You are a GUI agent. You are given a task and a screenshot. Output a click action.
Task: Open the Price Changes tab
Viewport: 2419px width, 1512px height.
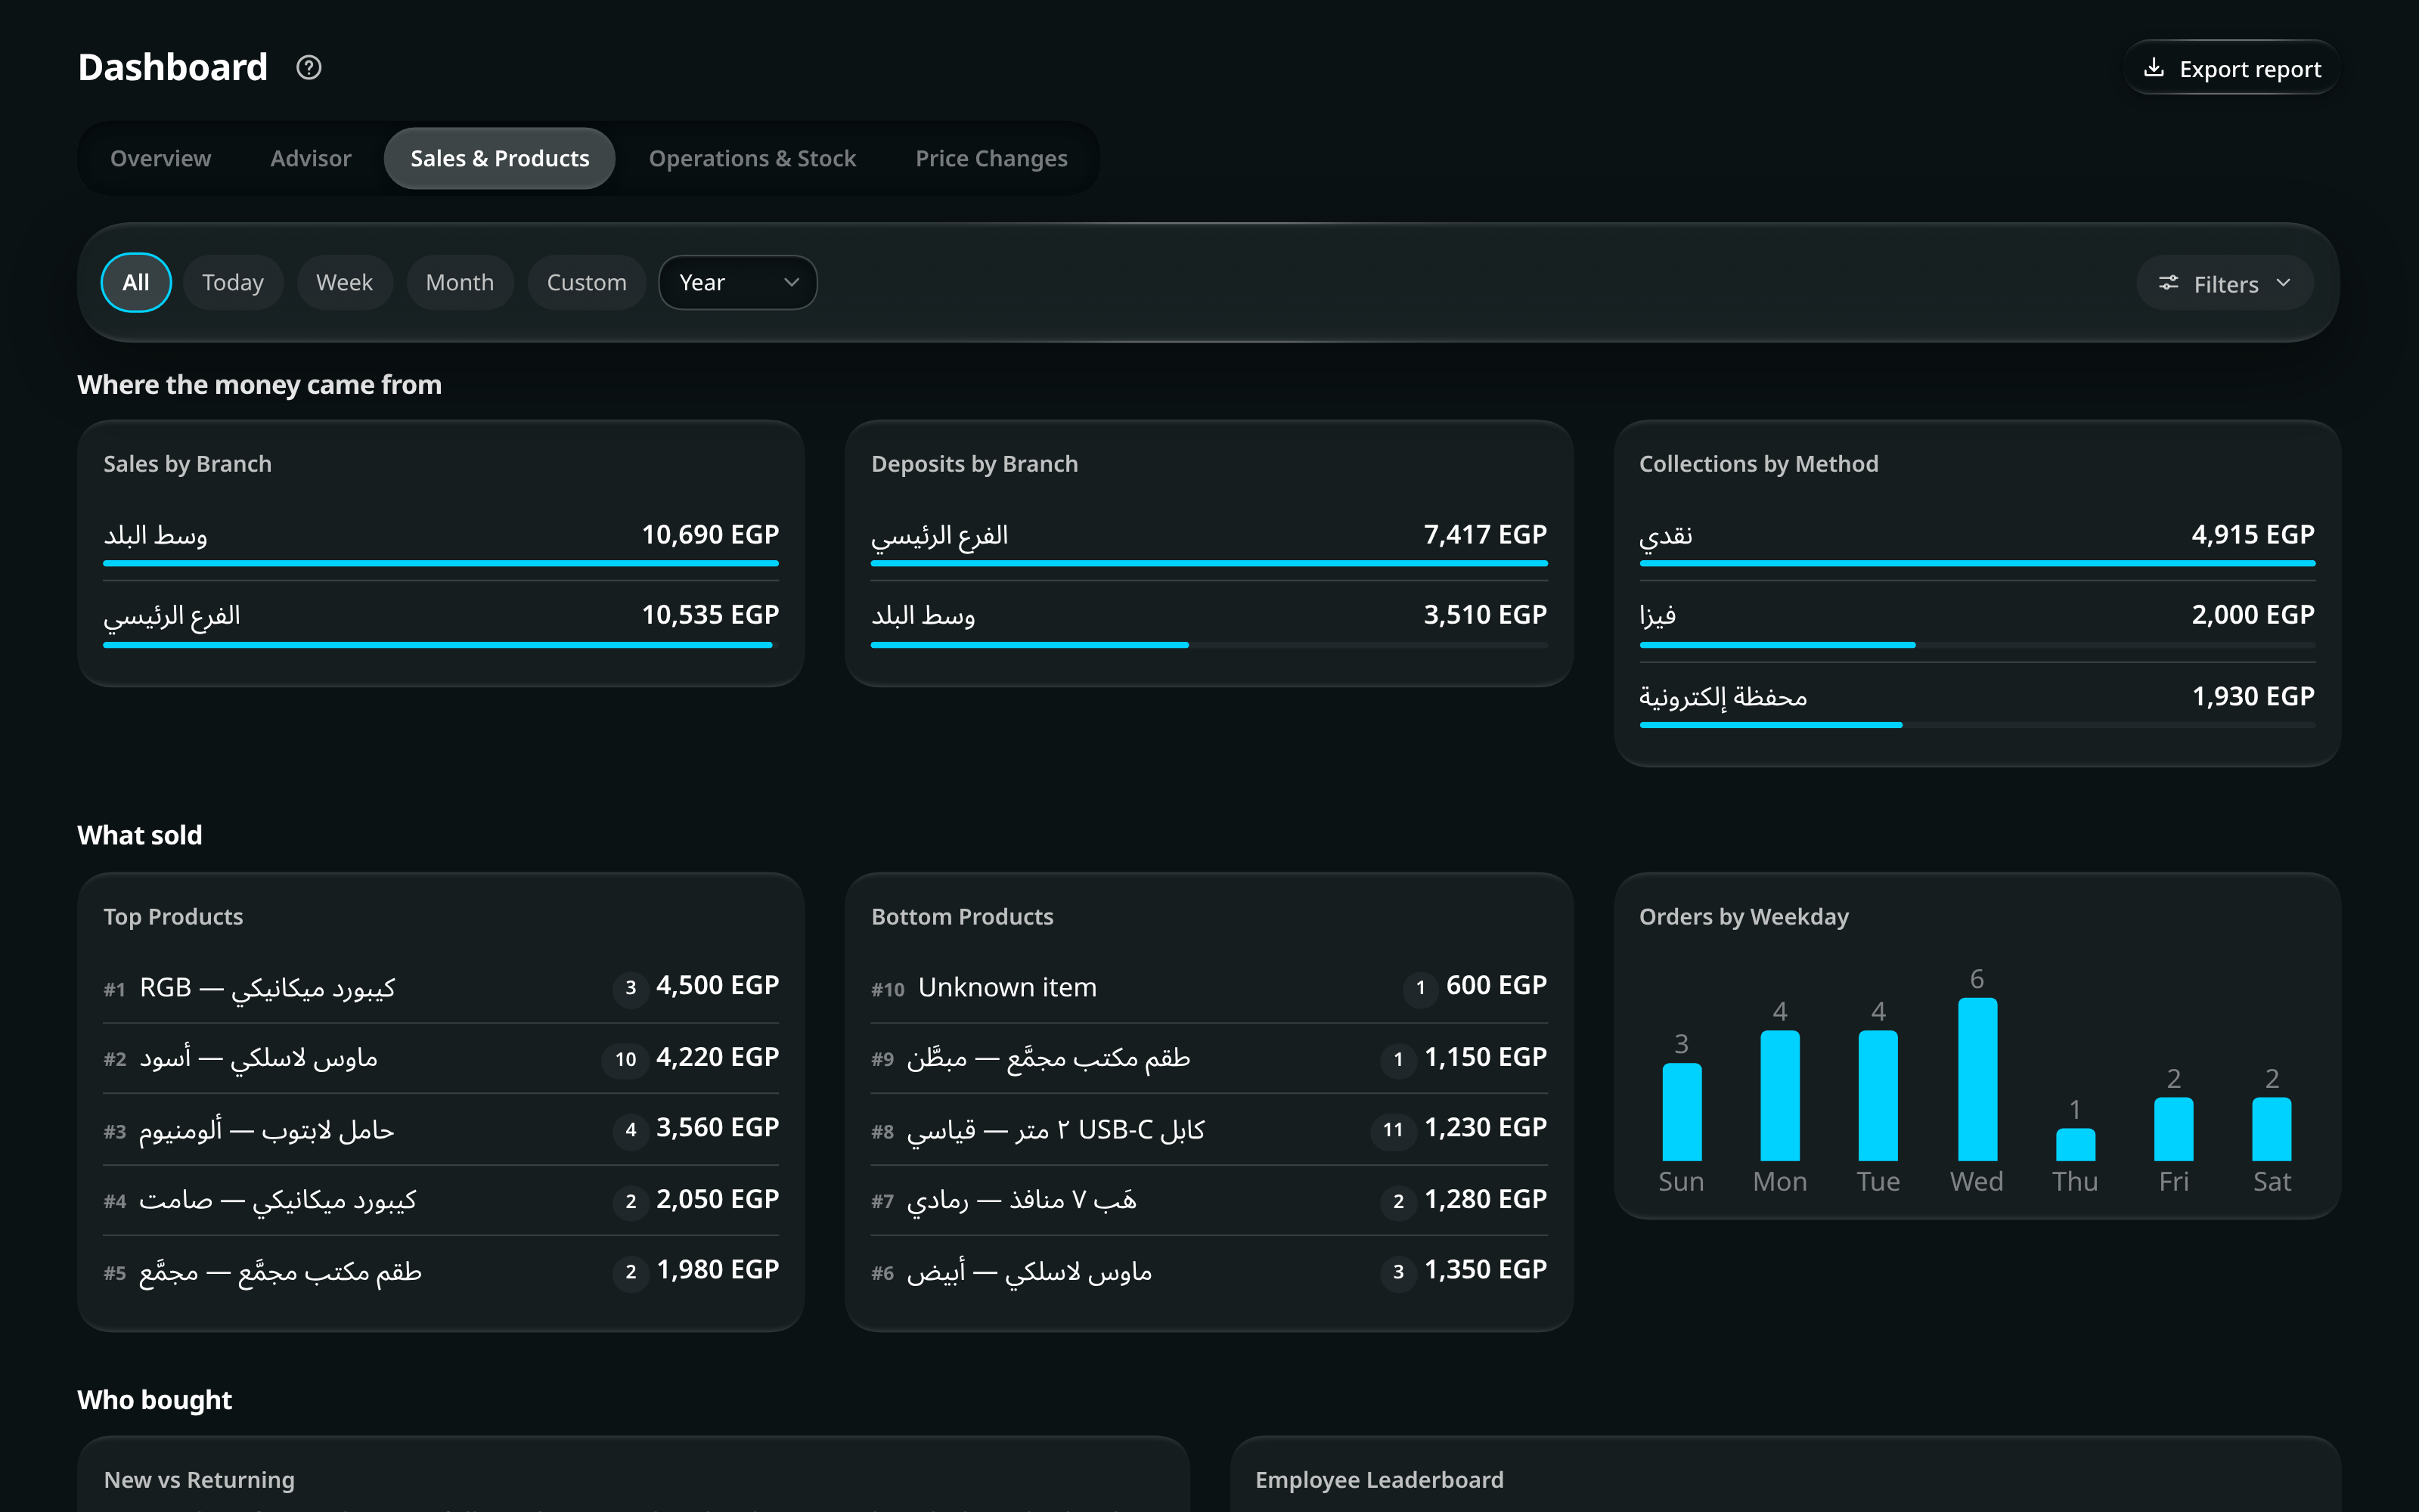tap(992, 158)
